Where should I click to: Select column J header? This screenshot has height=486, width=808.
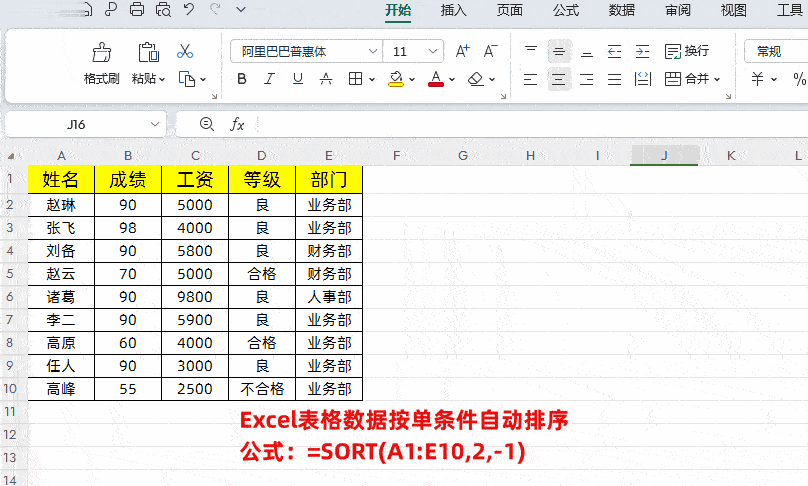pyautogui.click(x=664, y=155)
